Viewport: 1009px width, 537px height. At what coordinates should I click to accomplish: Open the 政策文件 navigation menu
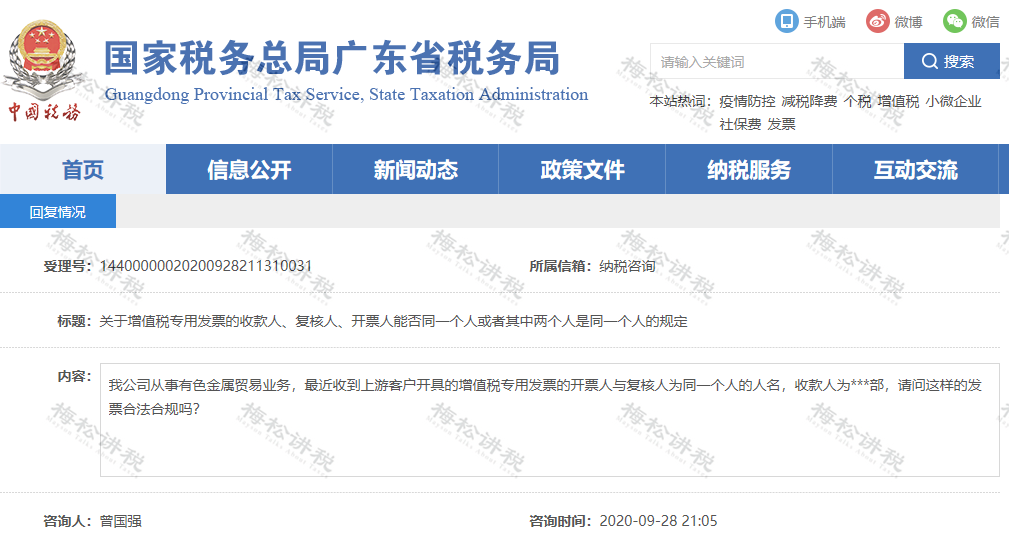pyautogui.click(x=582, y=170)
